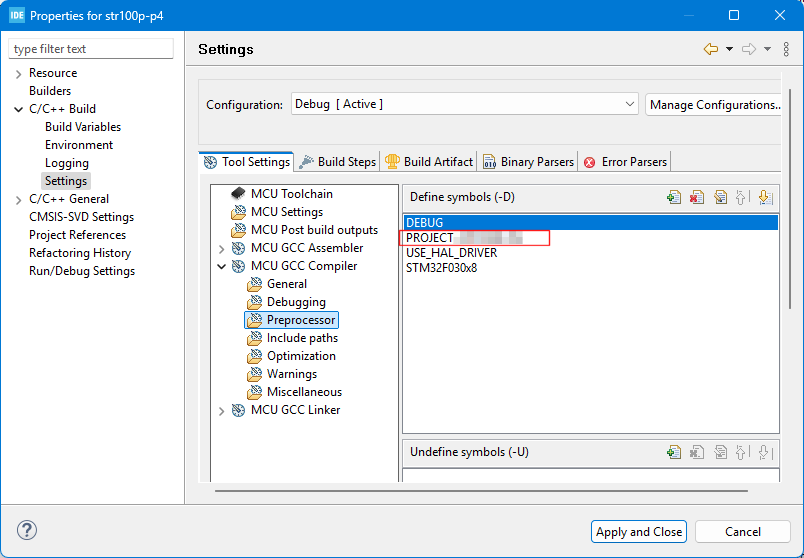Image resolution: width=804 pixels, height=558 pixels.
Task: Expand the MCU GCC Linker node
Action: (222, 410)
